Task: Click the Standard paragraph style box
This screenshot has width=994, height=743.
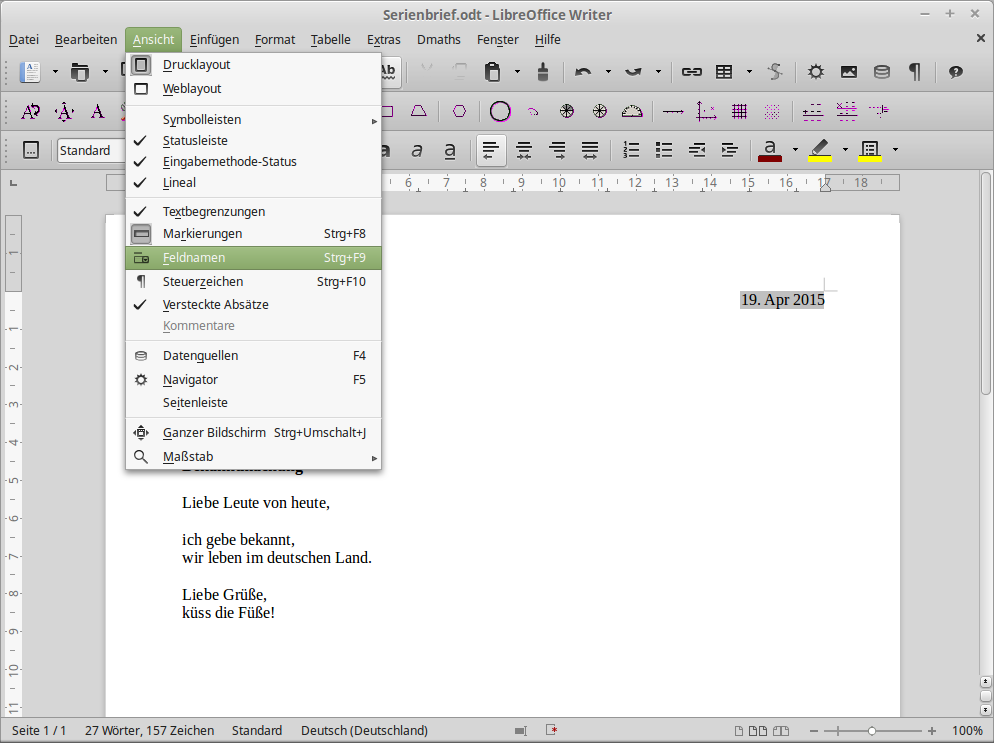Action: click(90, 150)
